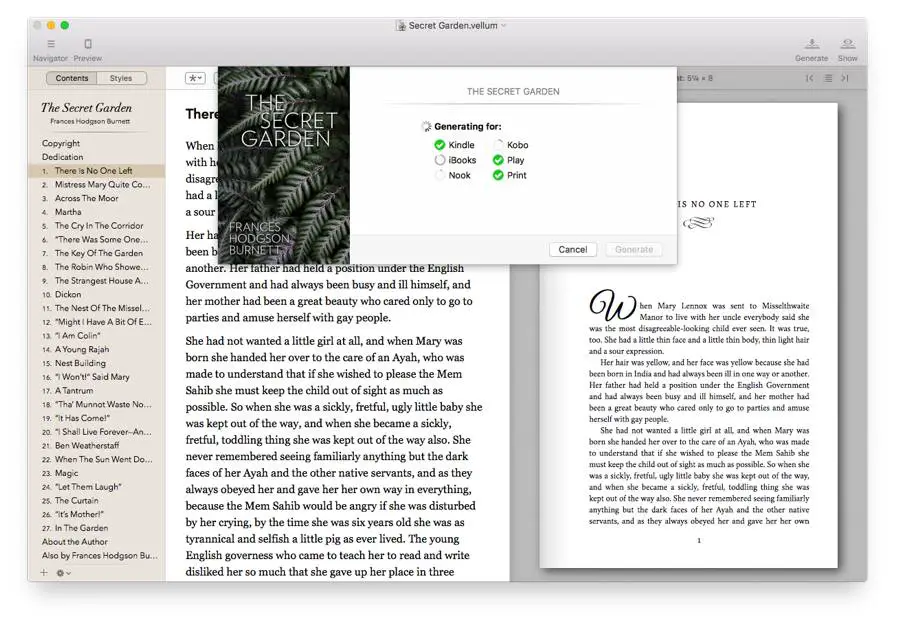Click the dimmed Generate button in dialog
Screen dimensions: 900x630
point(634,250)
